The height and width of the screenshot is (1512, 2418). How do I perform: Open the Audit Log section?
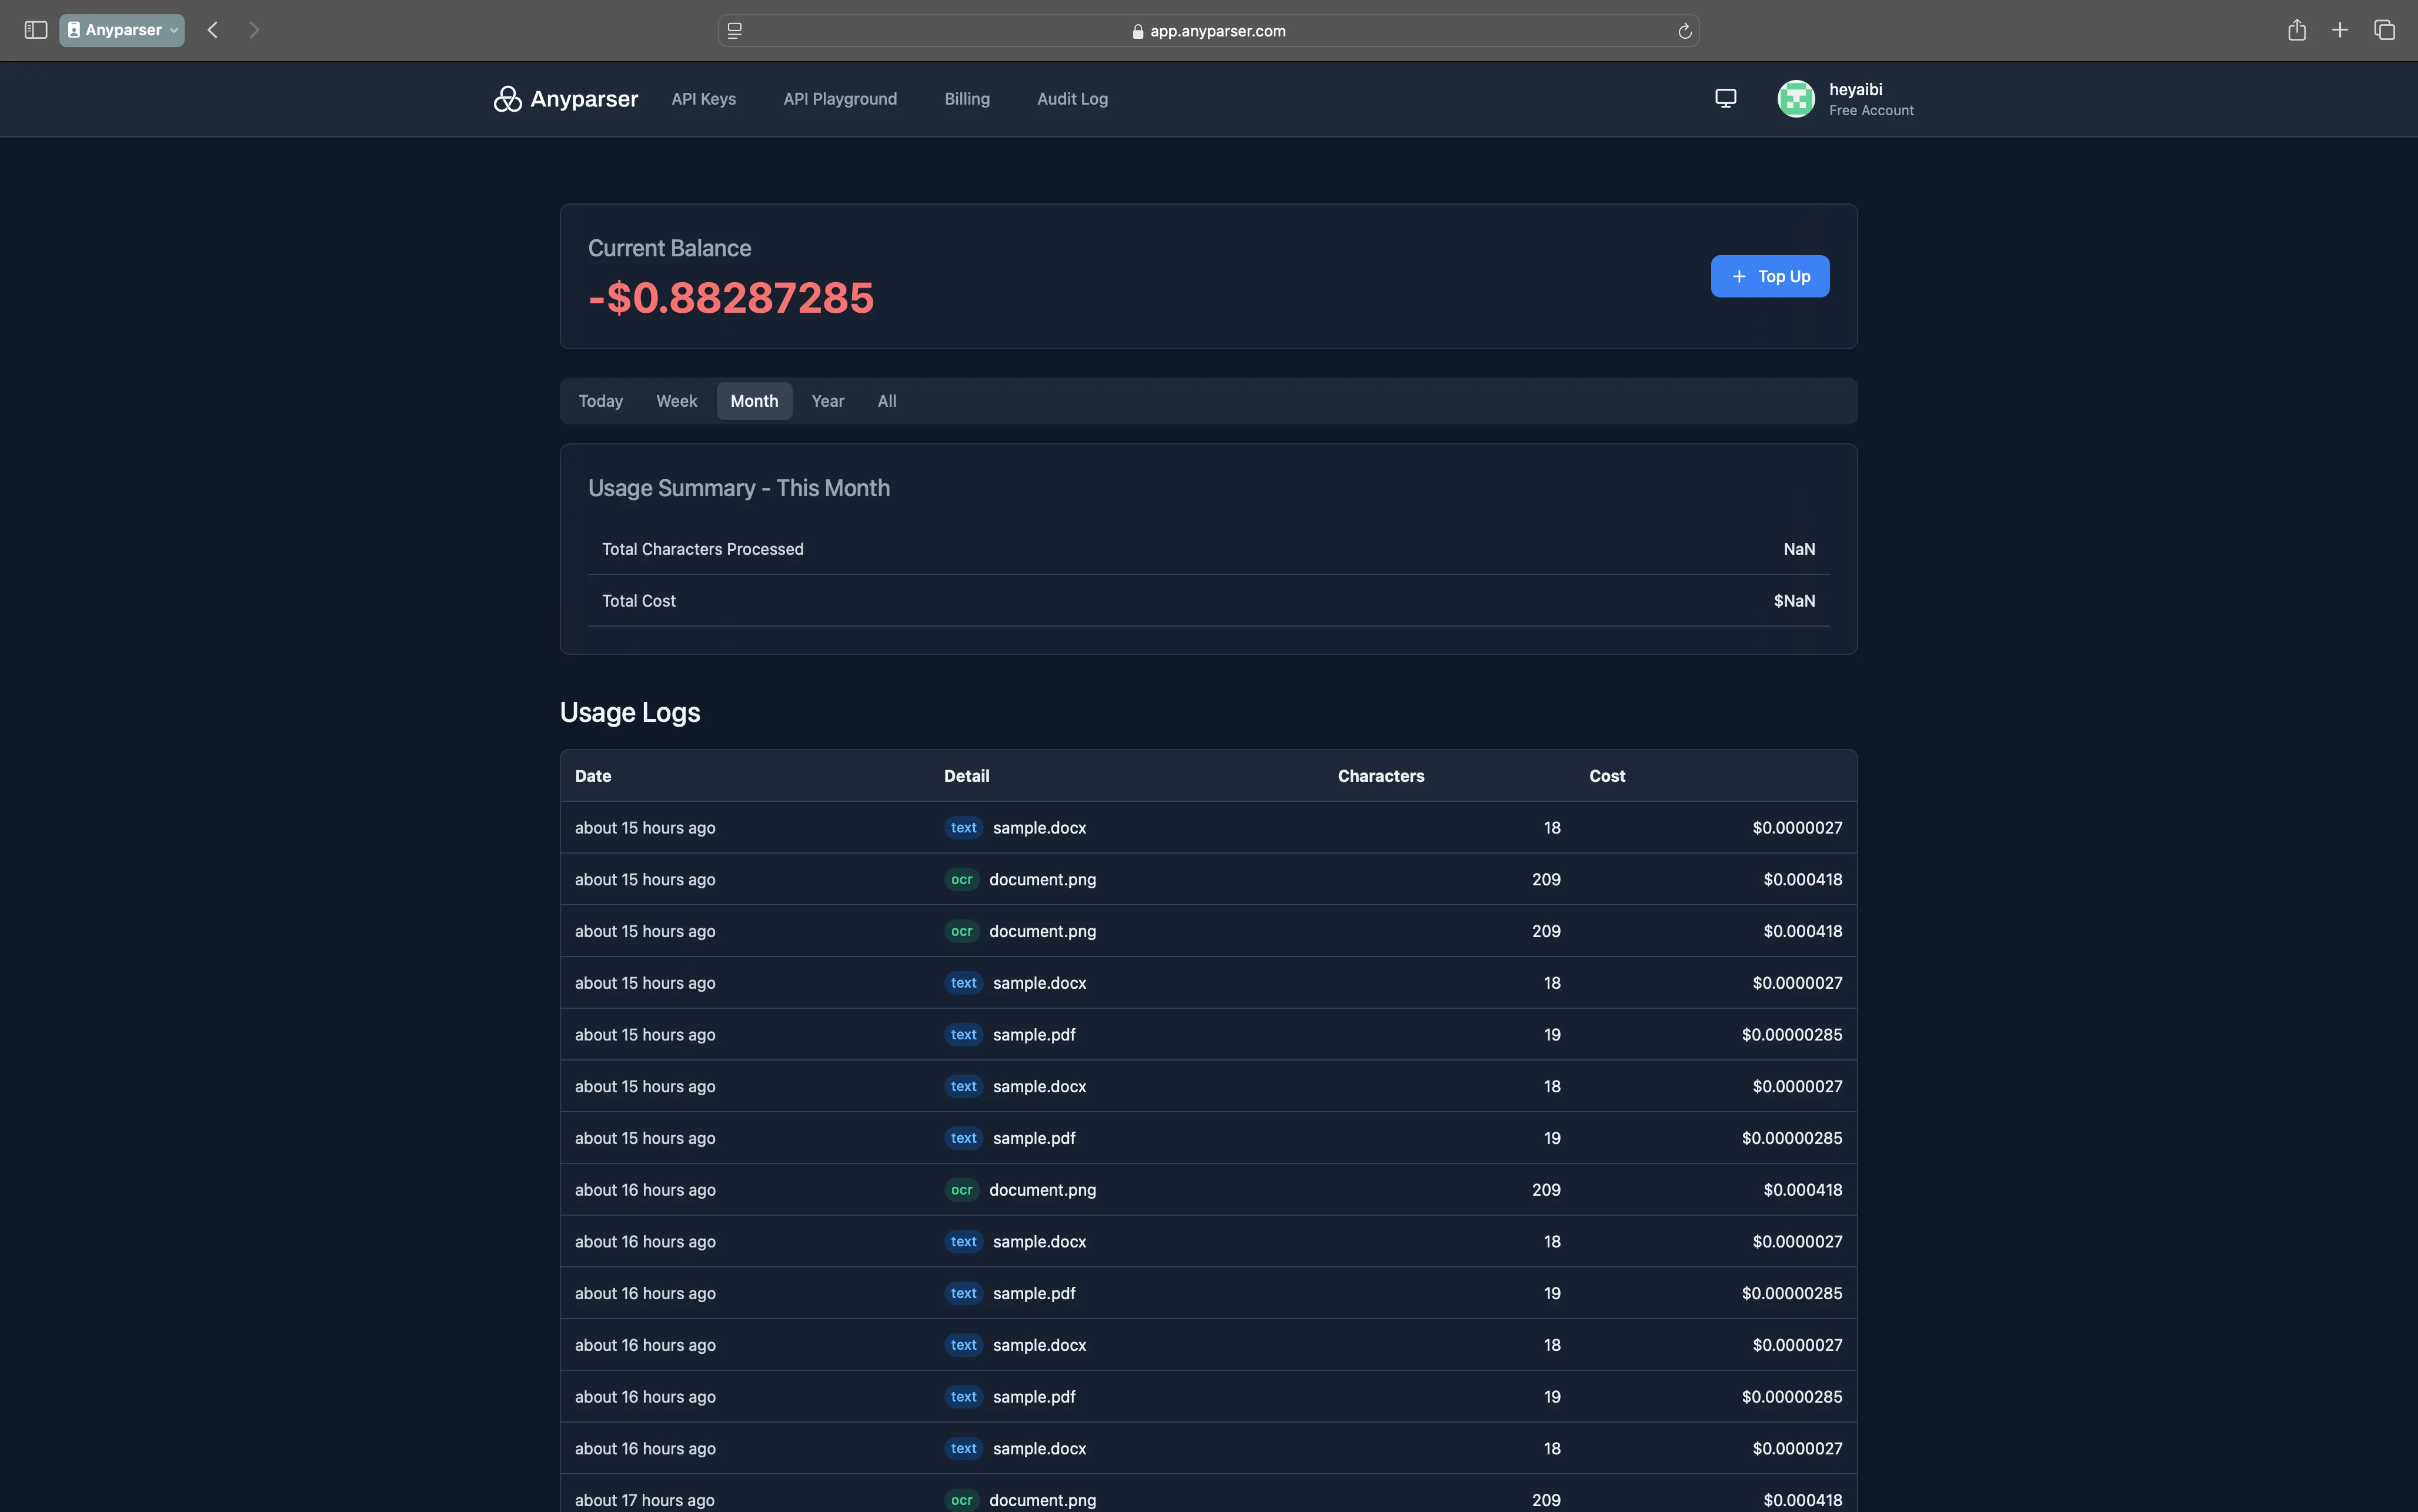tap(1071, 99)
